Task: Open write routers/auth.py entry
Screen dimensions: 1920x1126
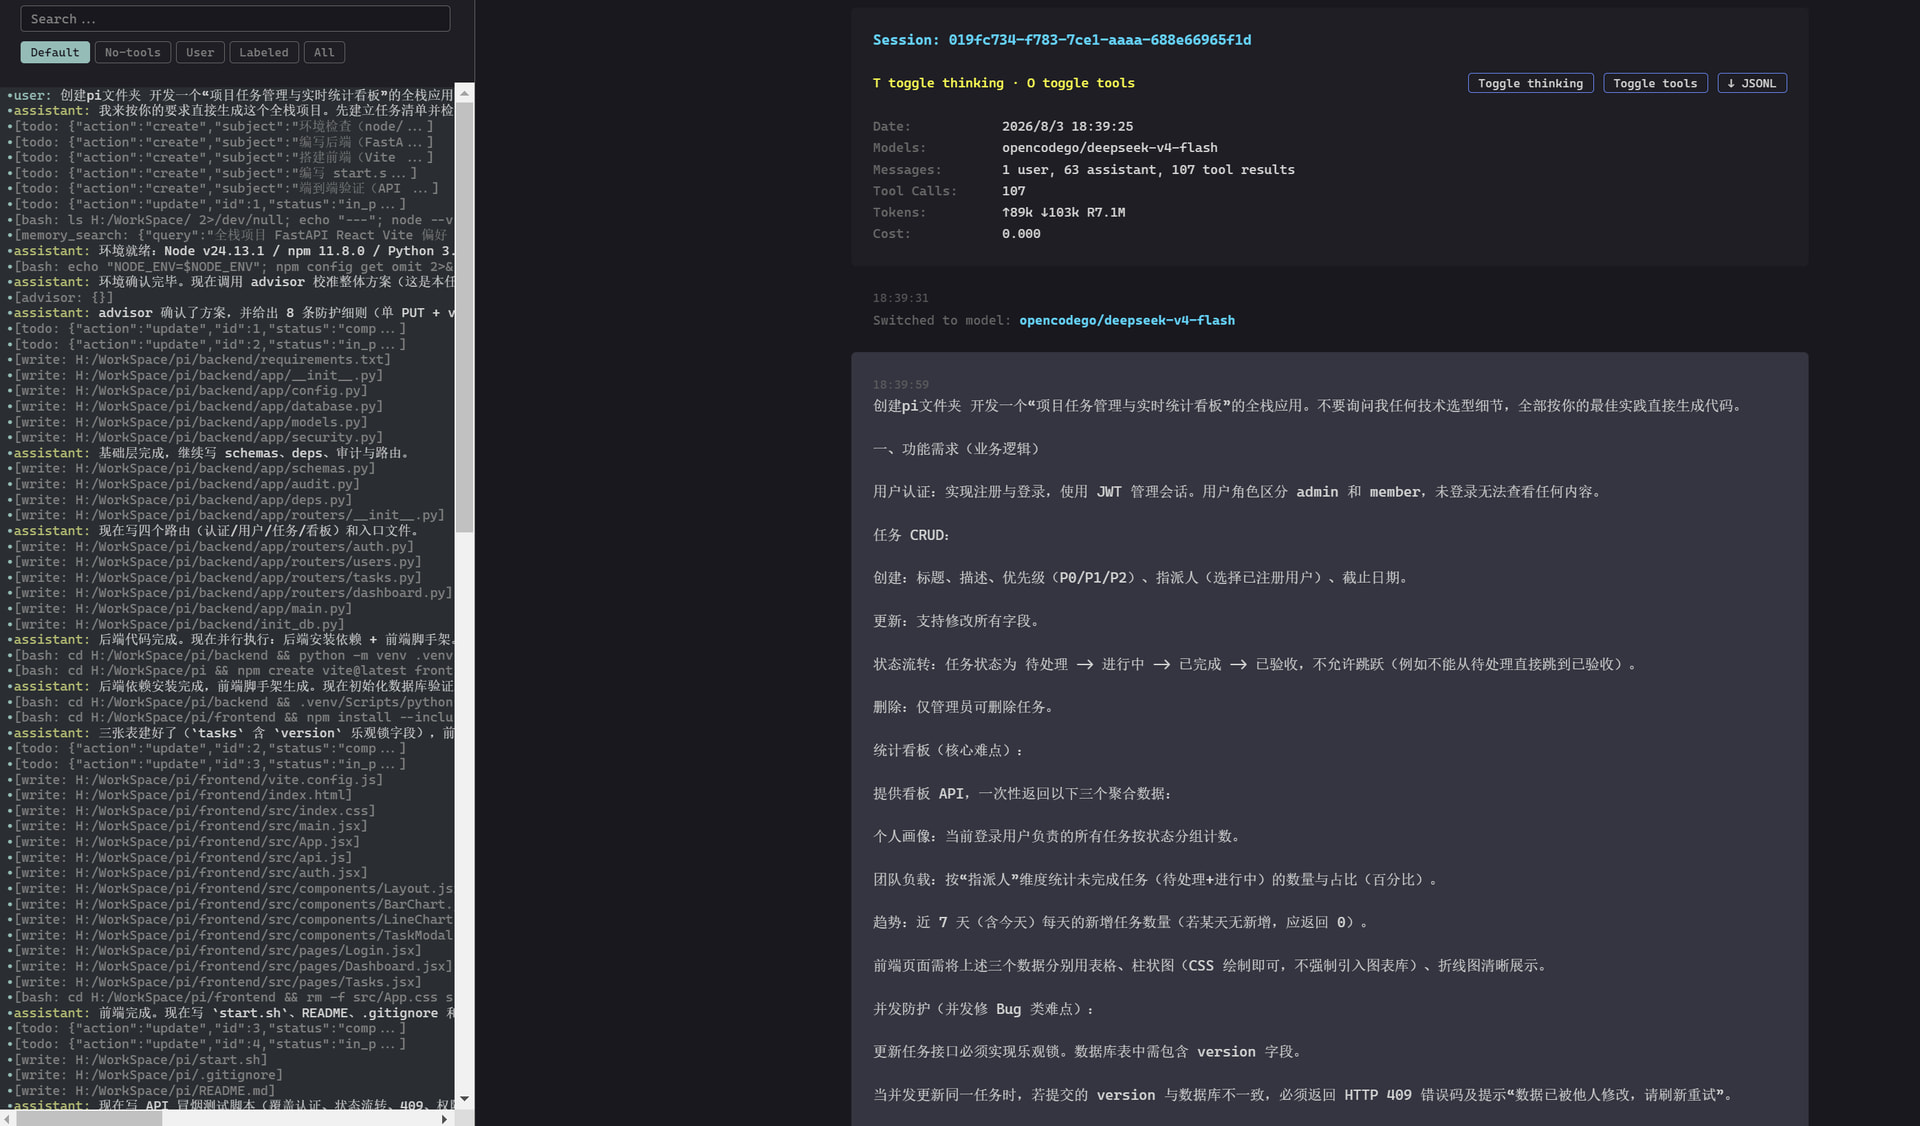Action: (x=214, y=546)
